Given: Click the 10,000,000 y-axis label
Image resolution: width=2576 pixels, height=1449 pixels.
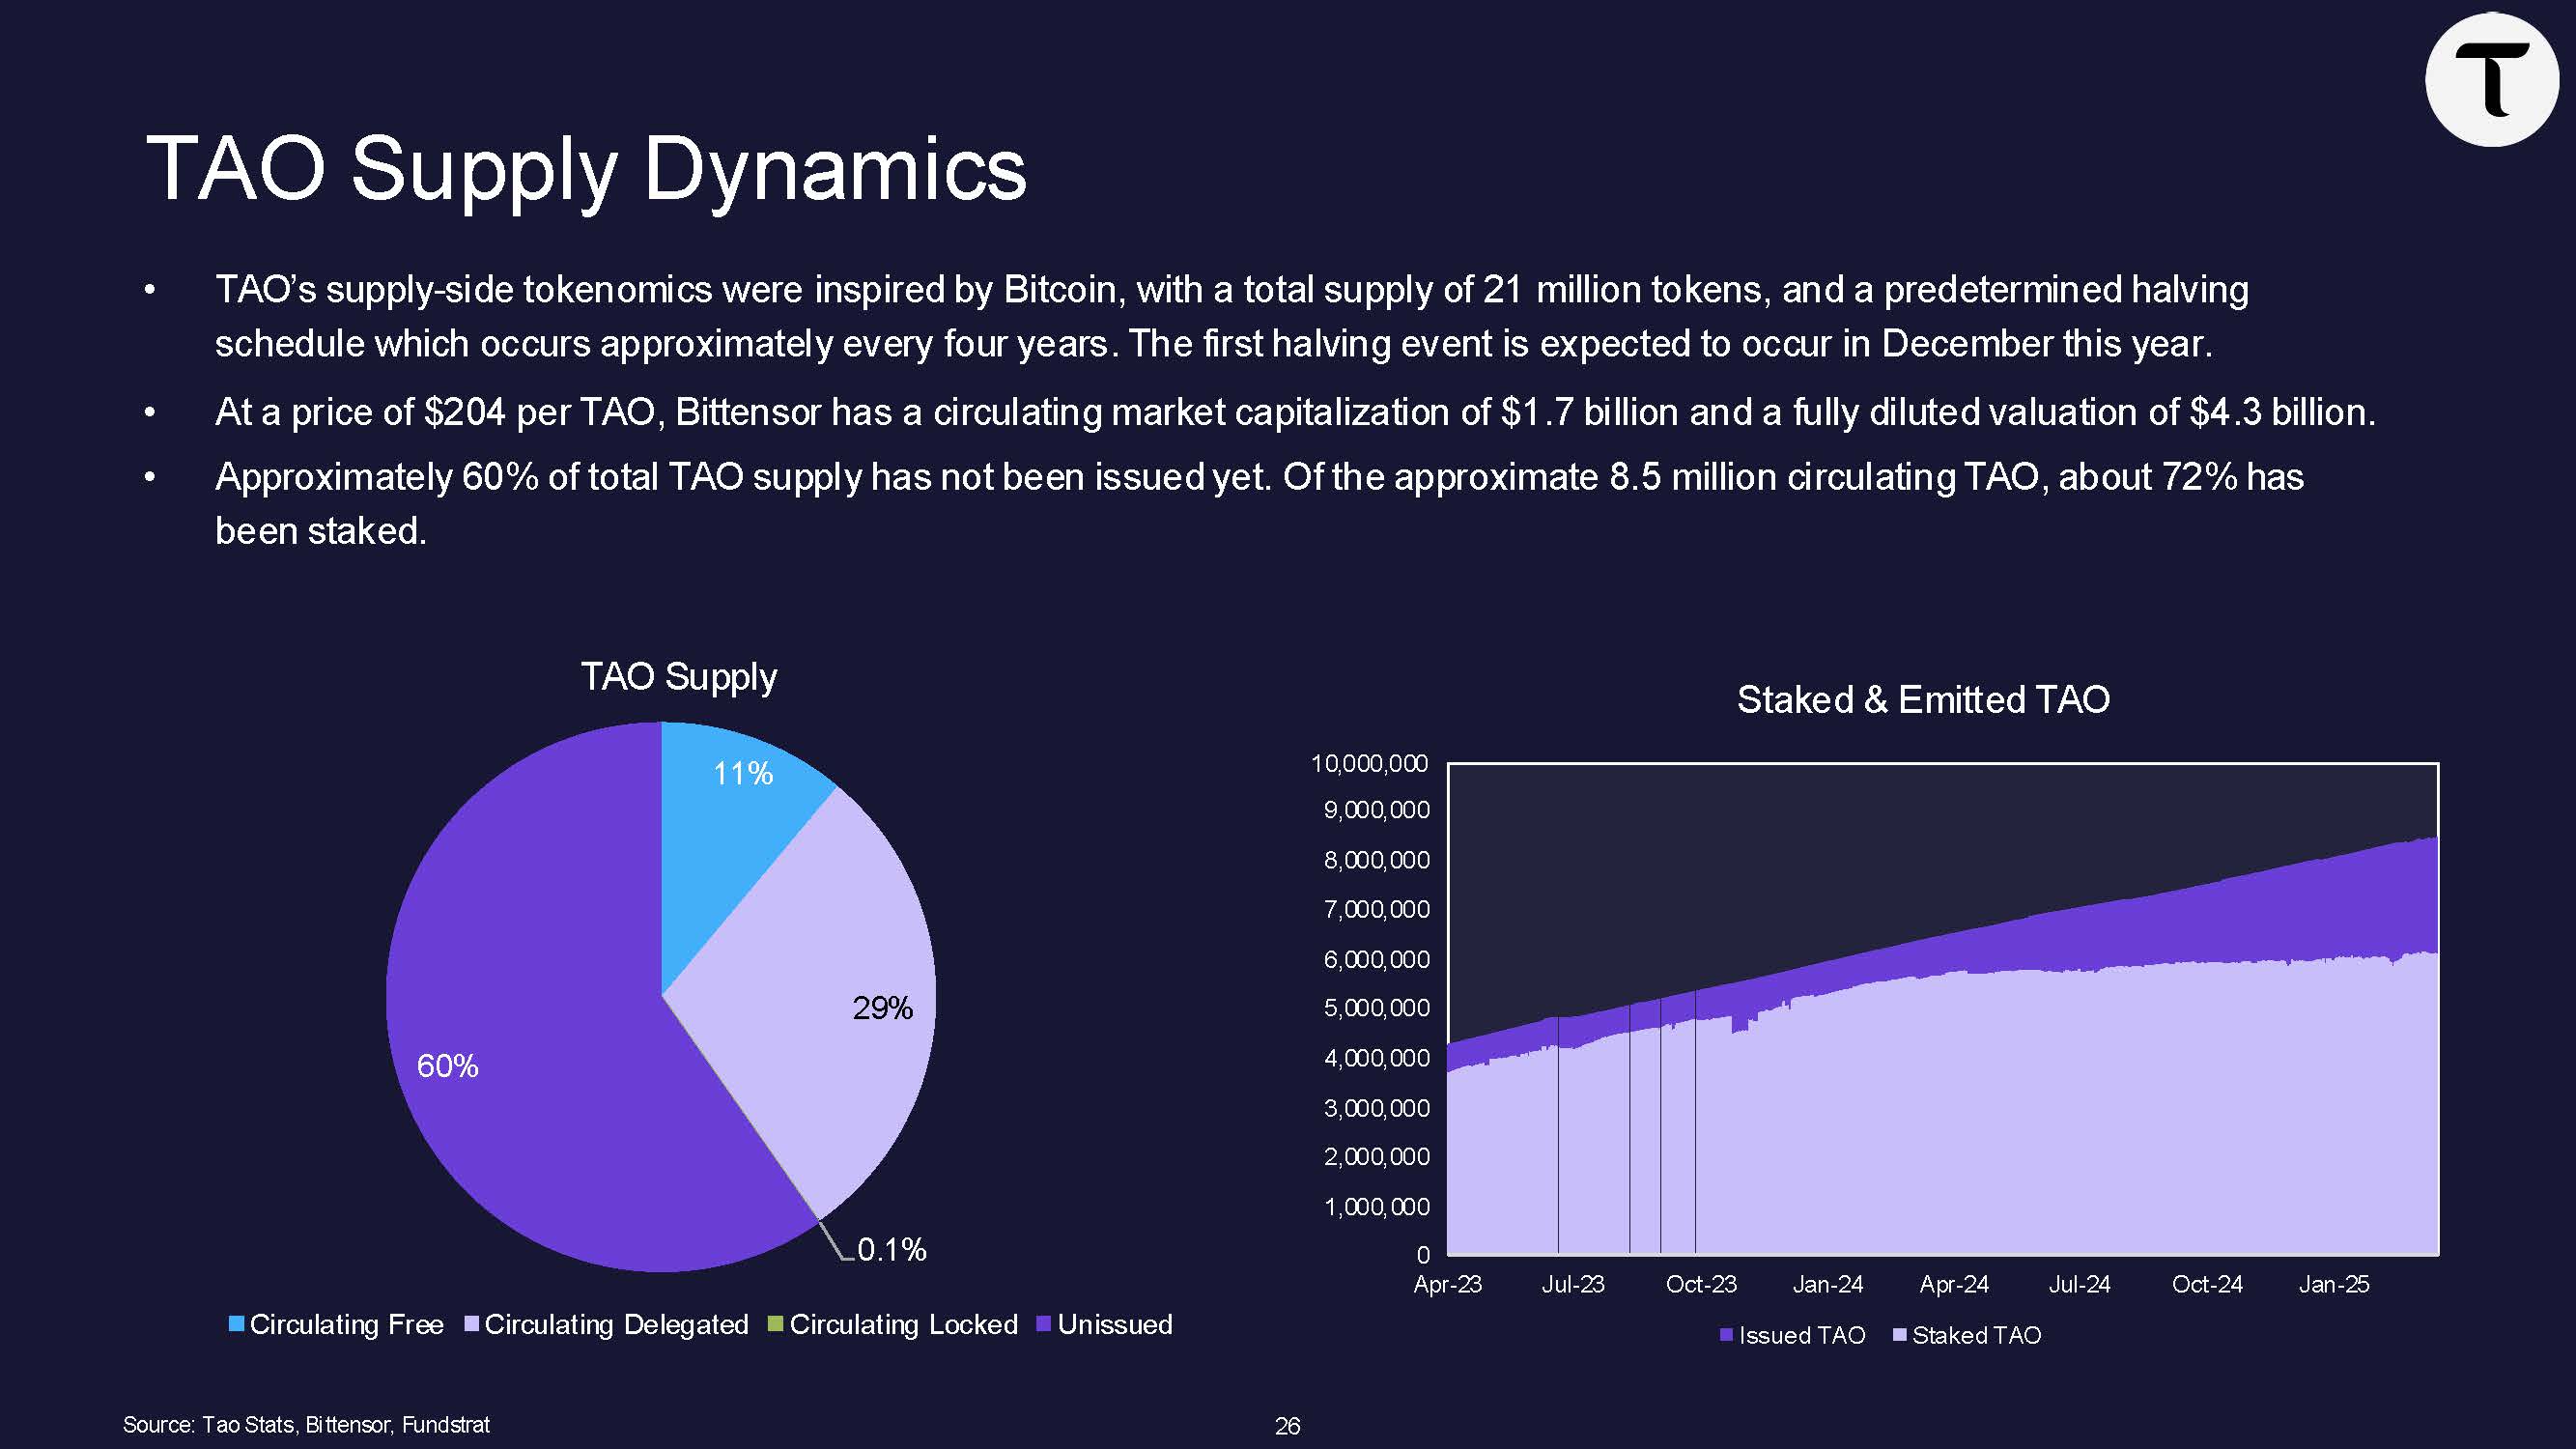Looking at the screenshot, I should [1369, 763].
